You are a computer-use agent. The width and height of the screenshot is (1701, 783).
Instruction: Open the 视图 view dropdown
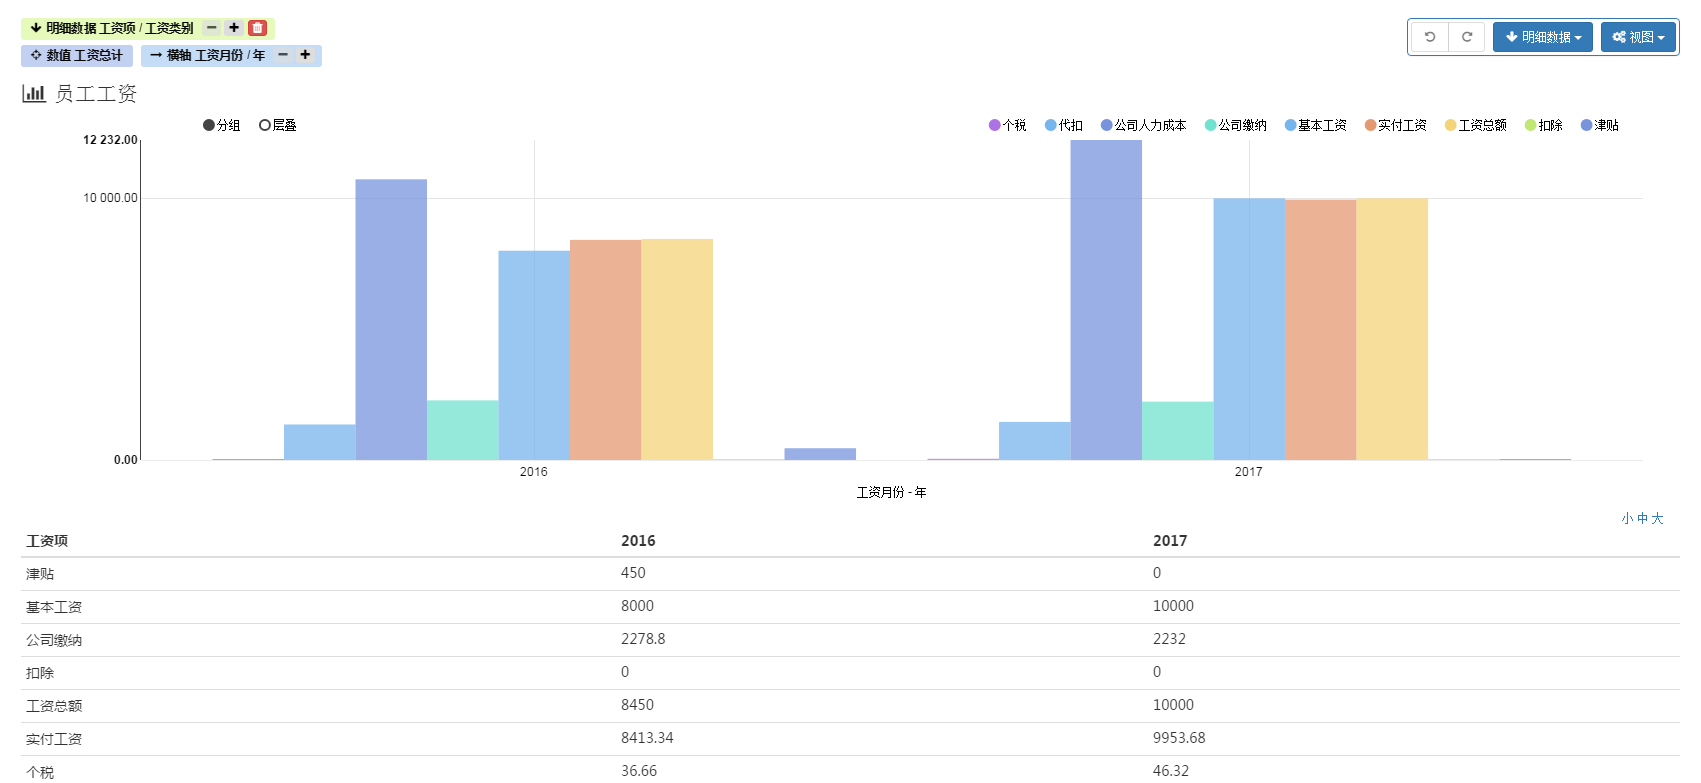coord(1637,37)
